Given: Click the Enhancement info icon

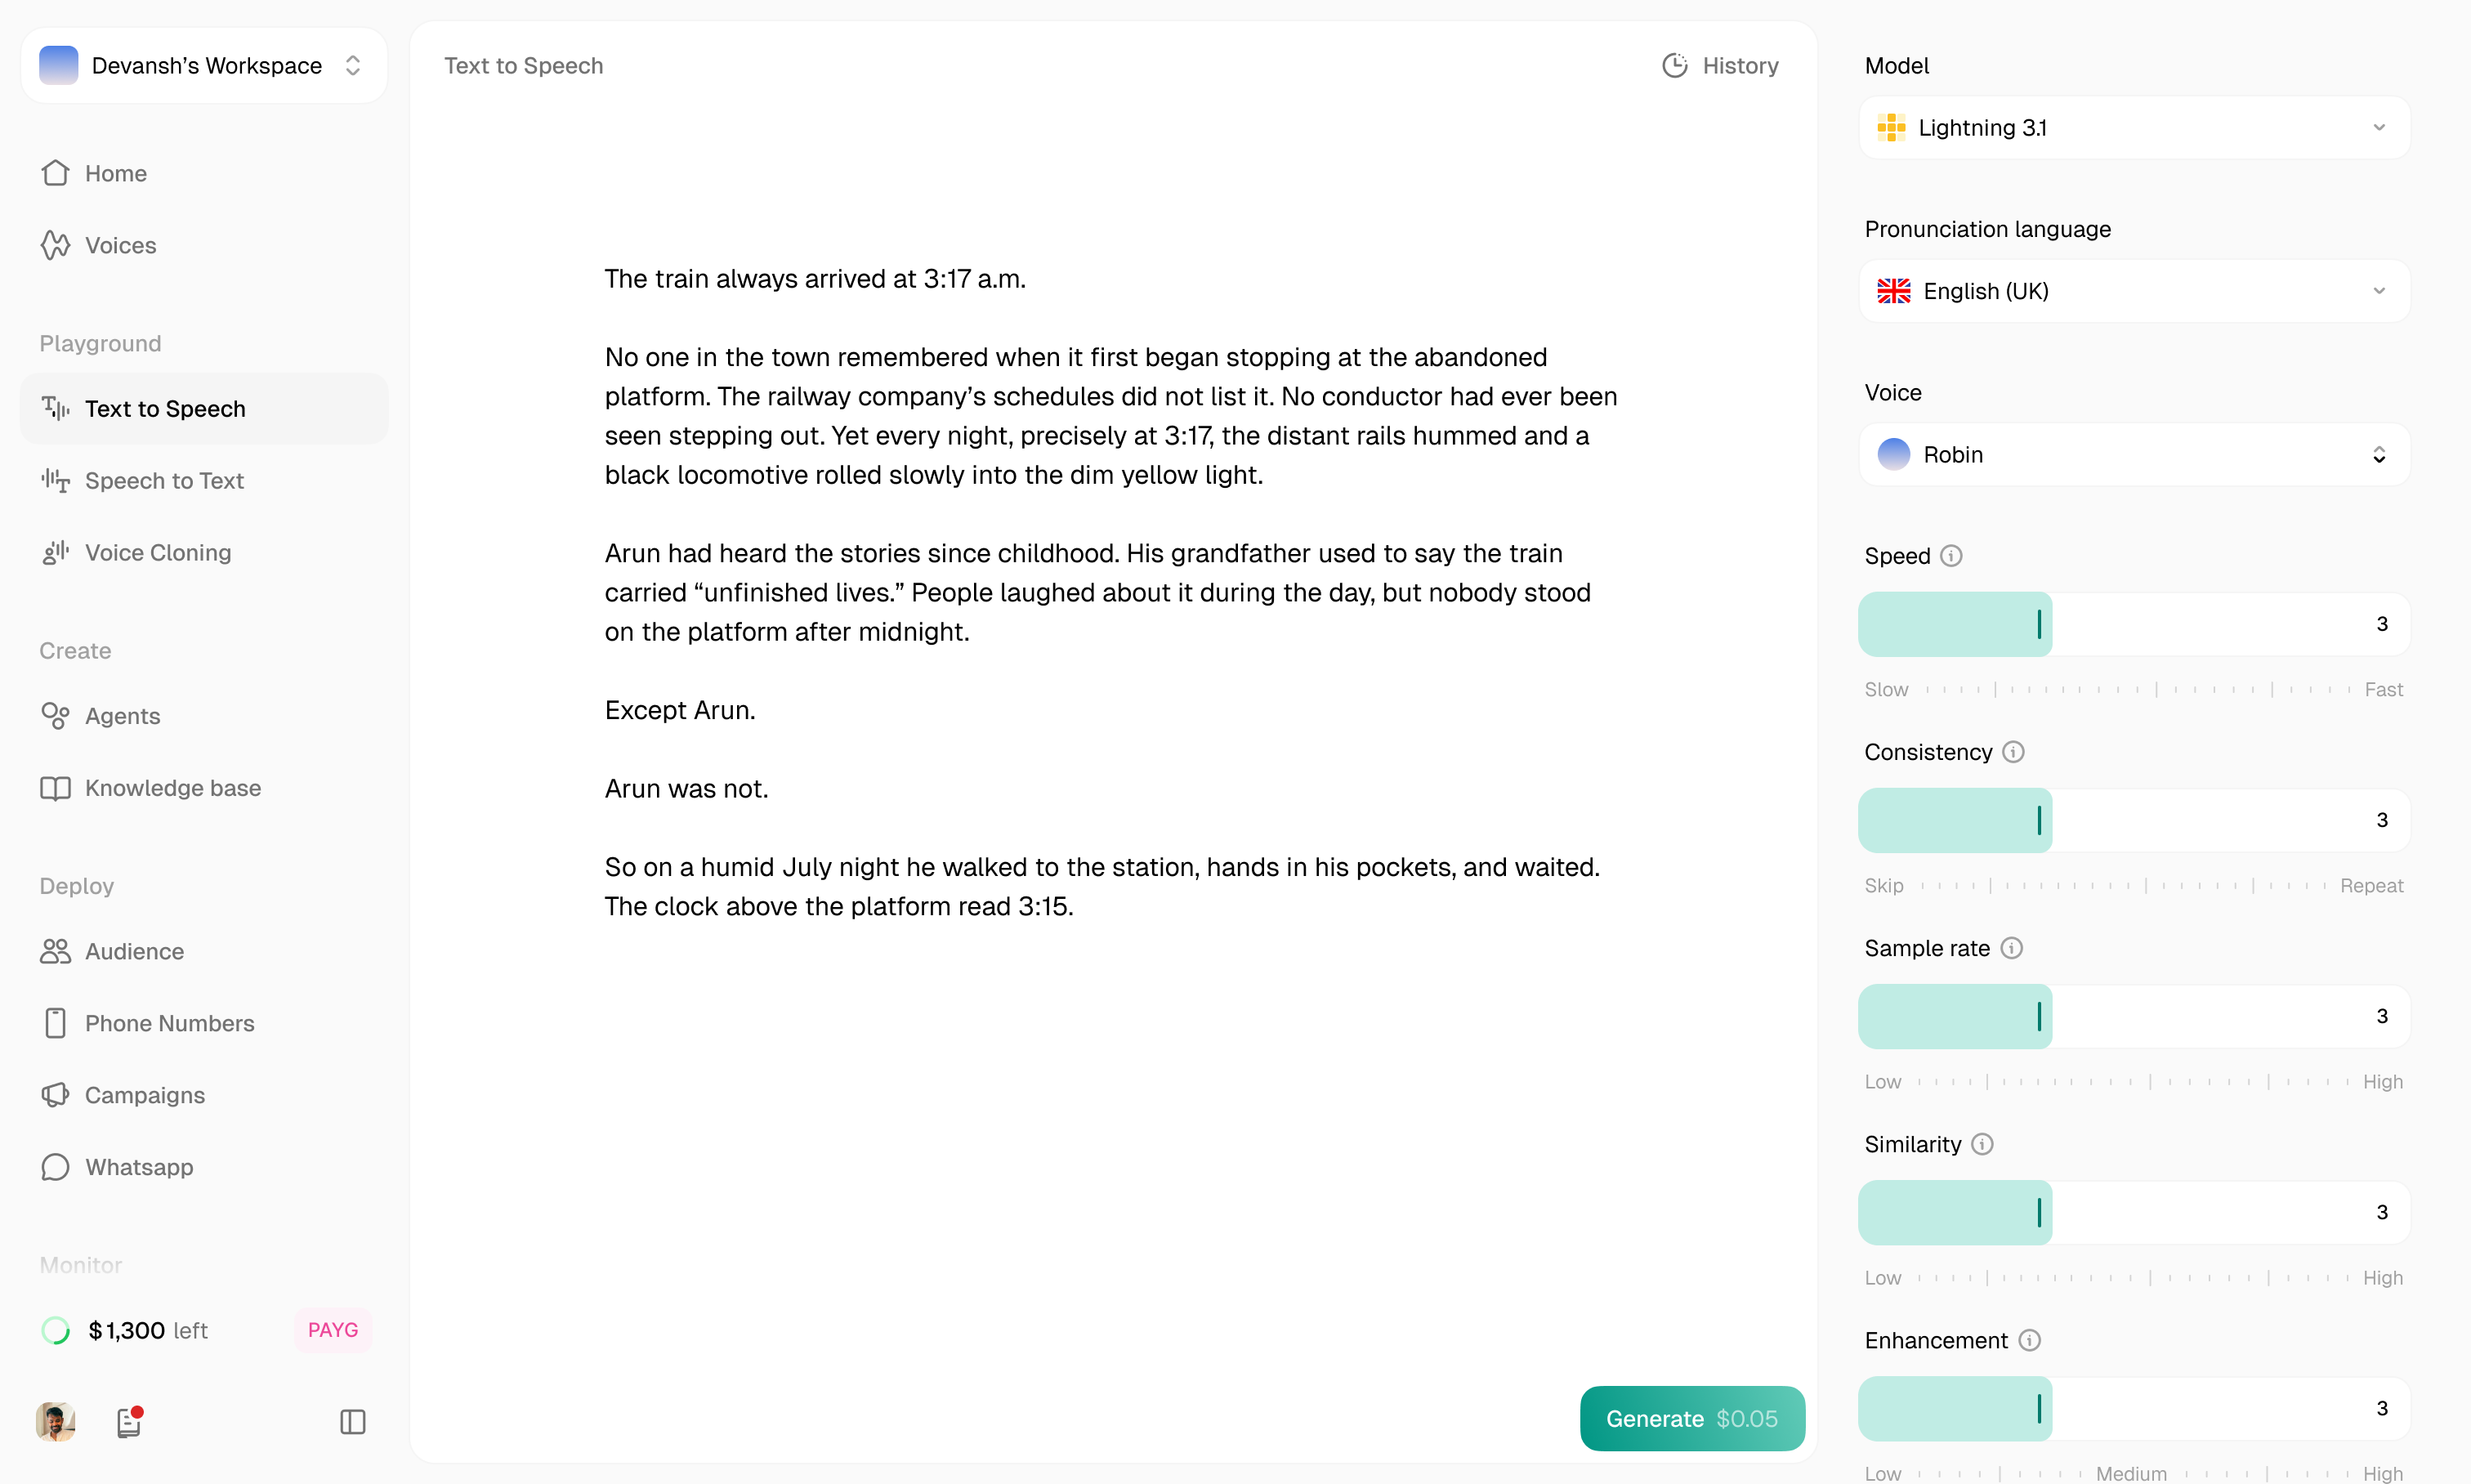Looking at the screenshot, I should 2029,1340.
